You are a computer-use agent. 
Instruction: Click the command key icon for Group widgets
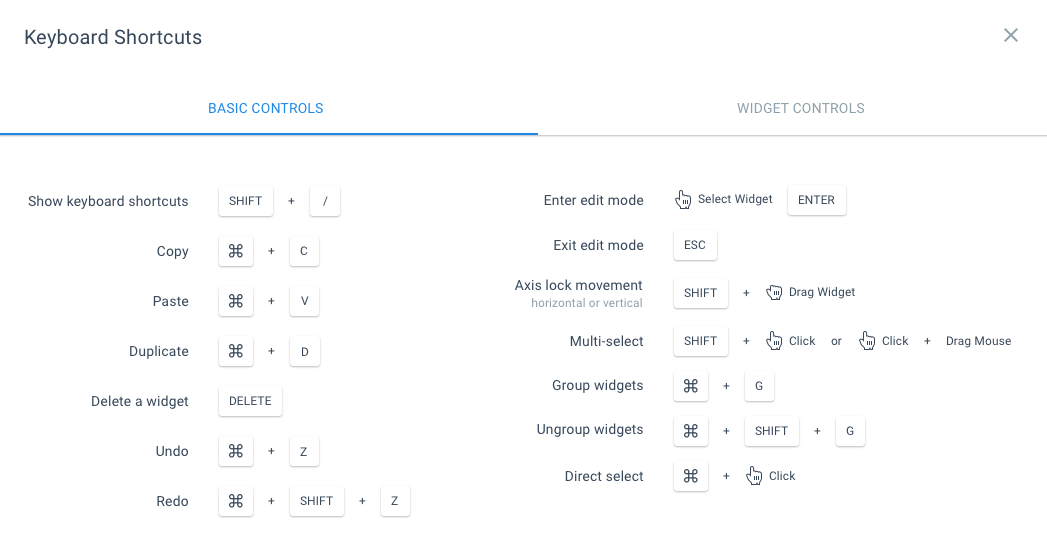(690, 385)
